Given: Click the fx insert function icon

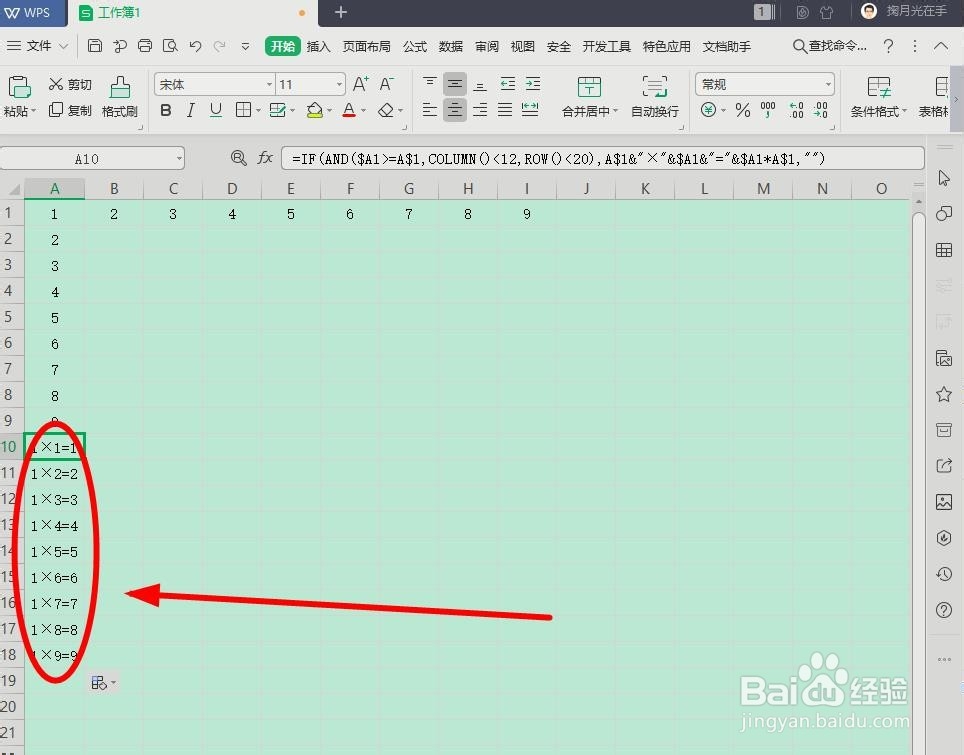Looking at the screenshot, I should [265, 158].
